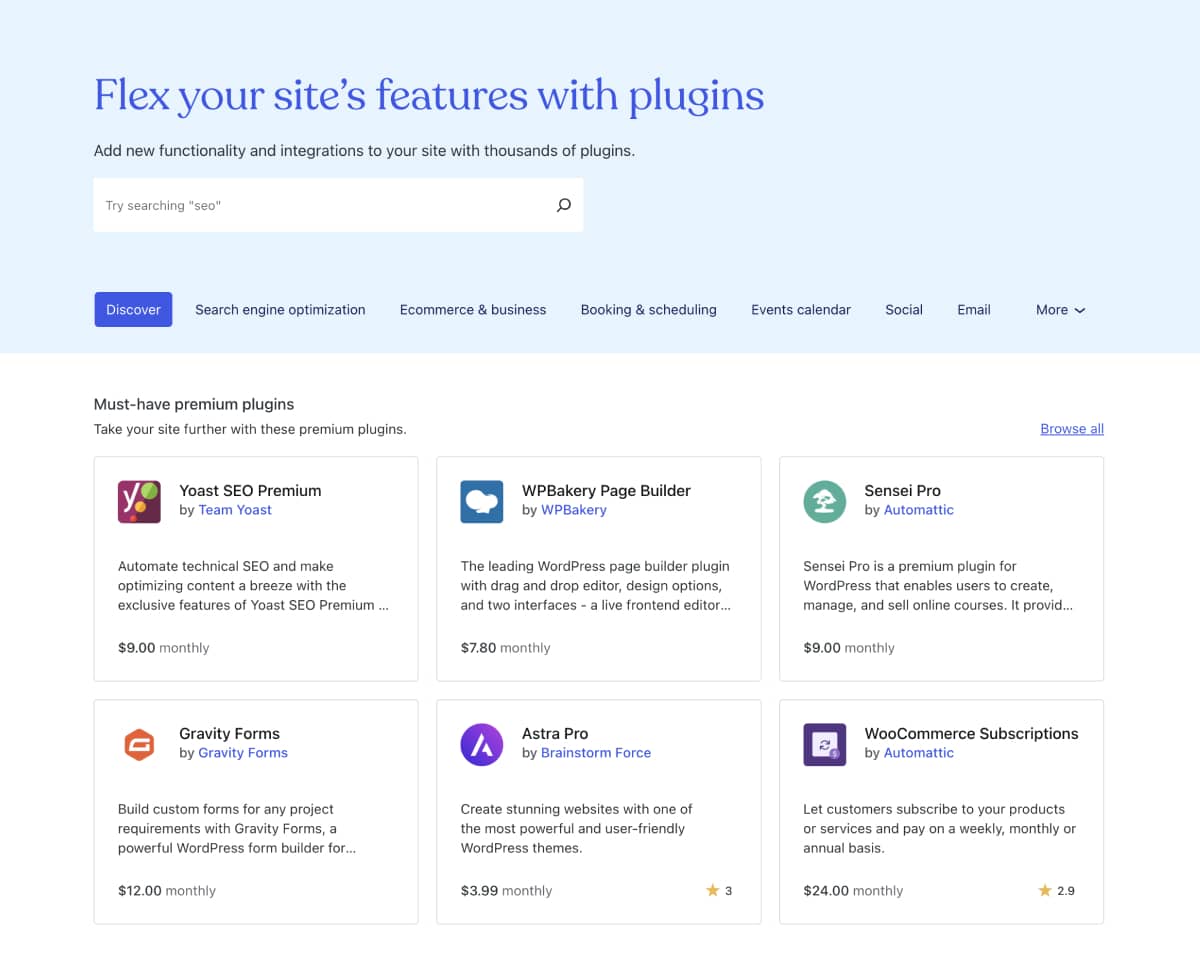This screenshot has width=1200, height=961.
Task: Open the Gravity Forms plugin title
Action: [x=229, y=733]
